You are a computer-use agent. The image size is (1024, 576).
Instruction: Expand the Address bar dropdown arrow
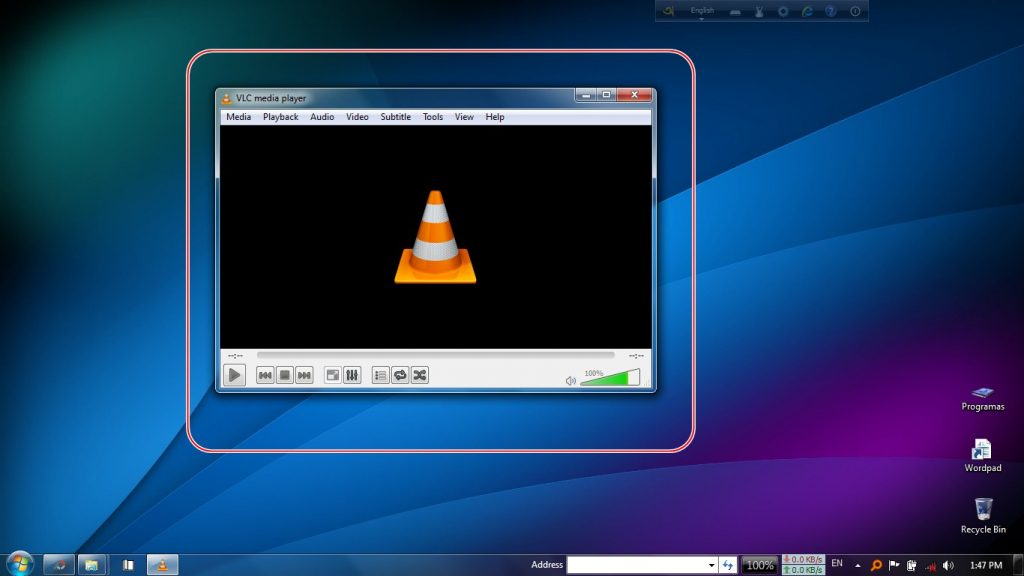pos(711,565)
